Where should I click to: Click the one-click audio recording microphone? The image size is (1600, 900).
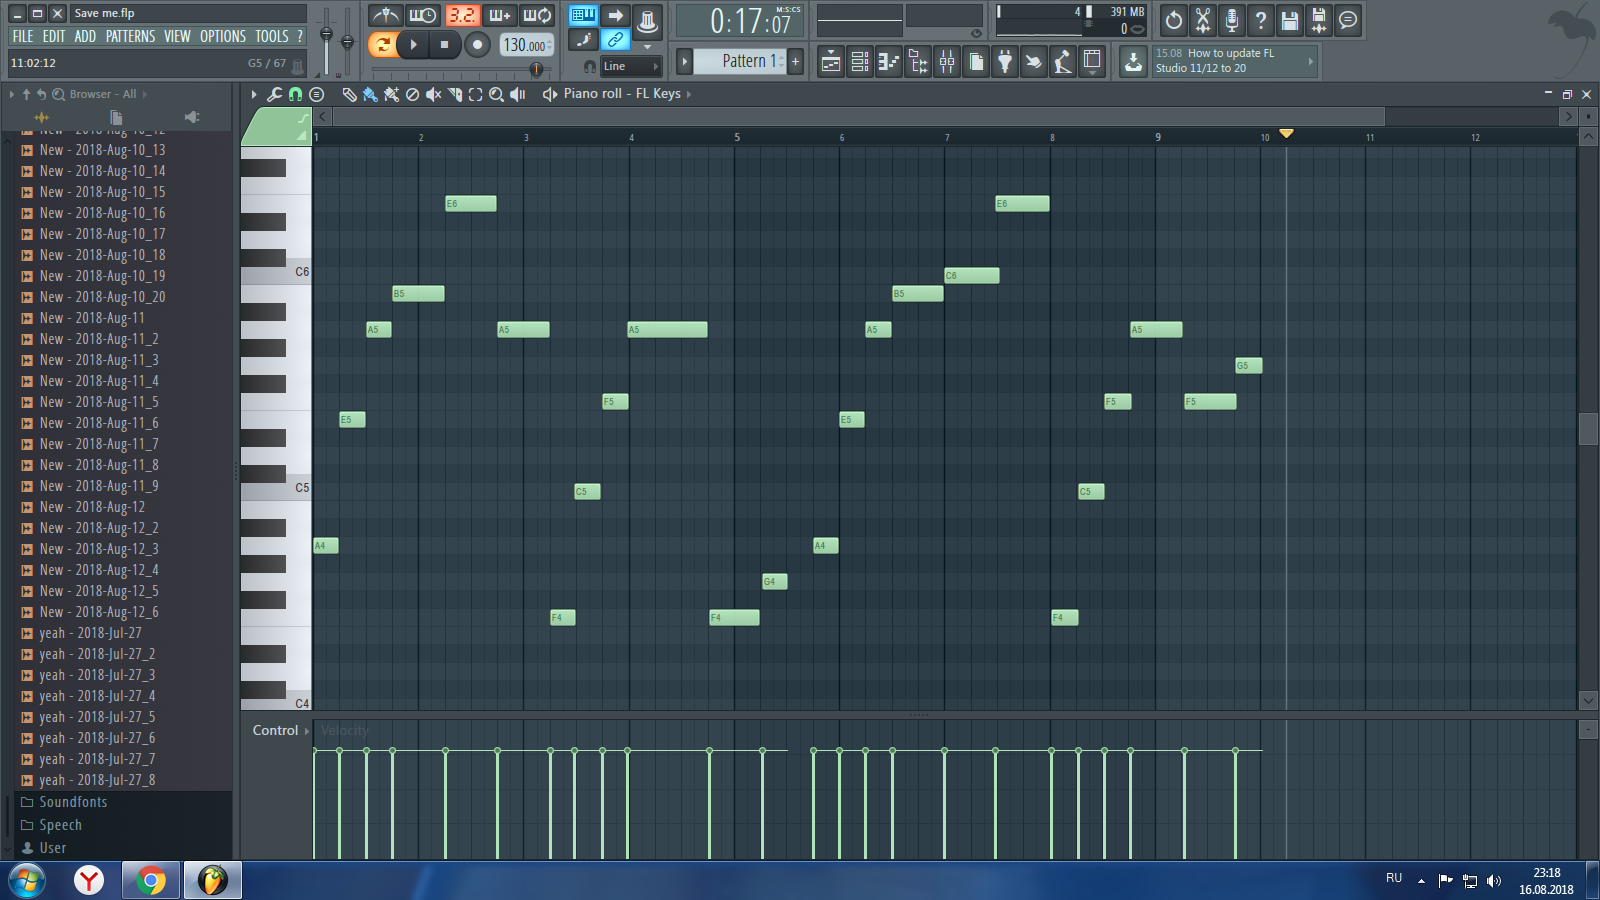point(1232,20)
